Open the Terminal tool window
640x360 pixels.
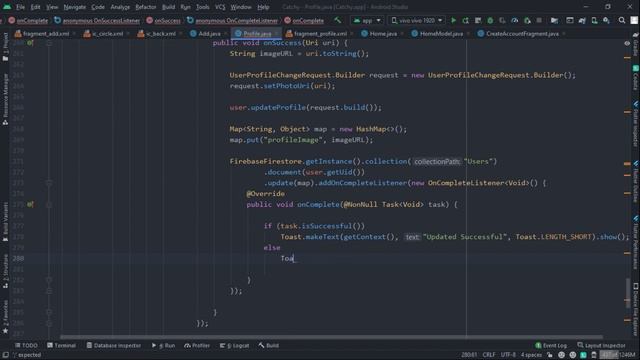(x=61, y=345)
